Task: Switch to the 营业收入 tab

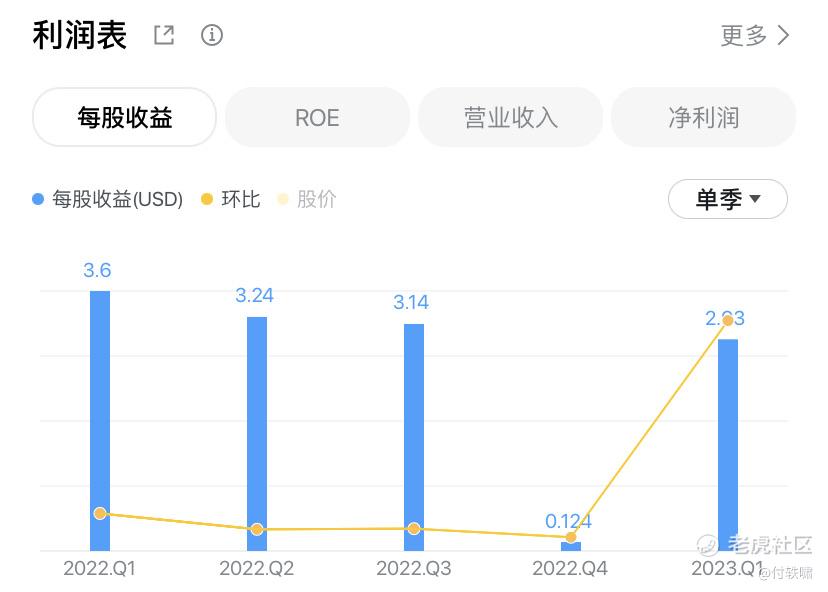Action: click(x=510, y=117)
